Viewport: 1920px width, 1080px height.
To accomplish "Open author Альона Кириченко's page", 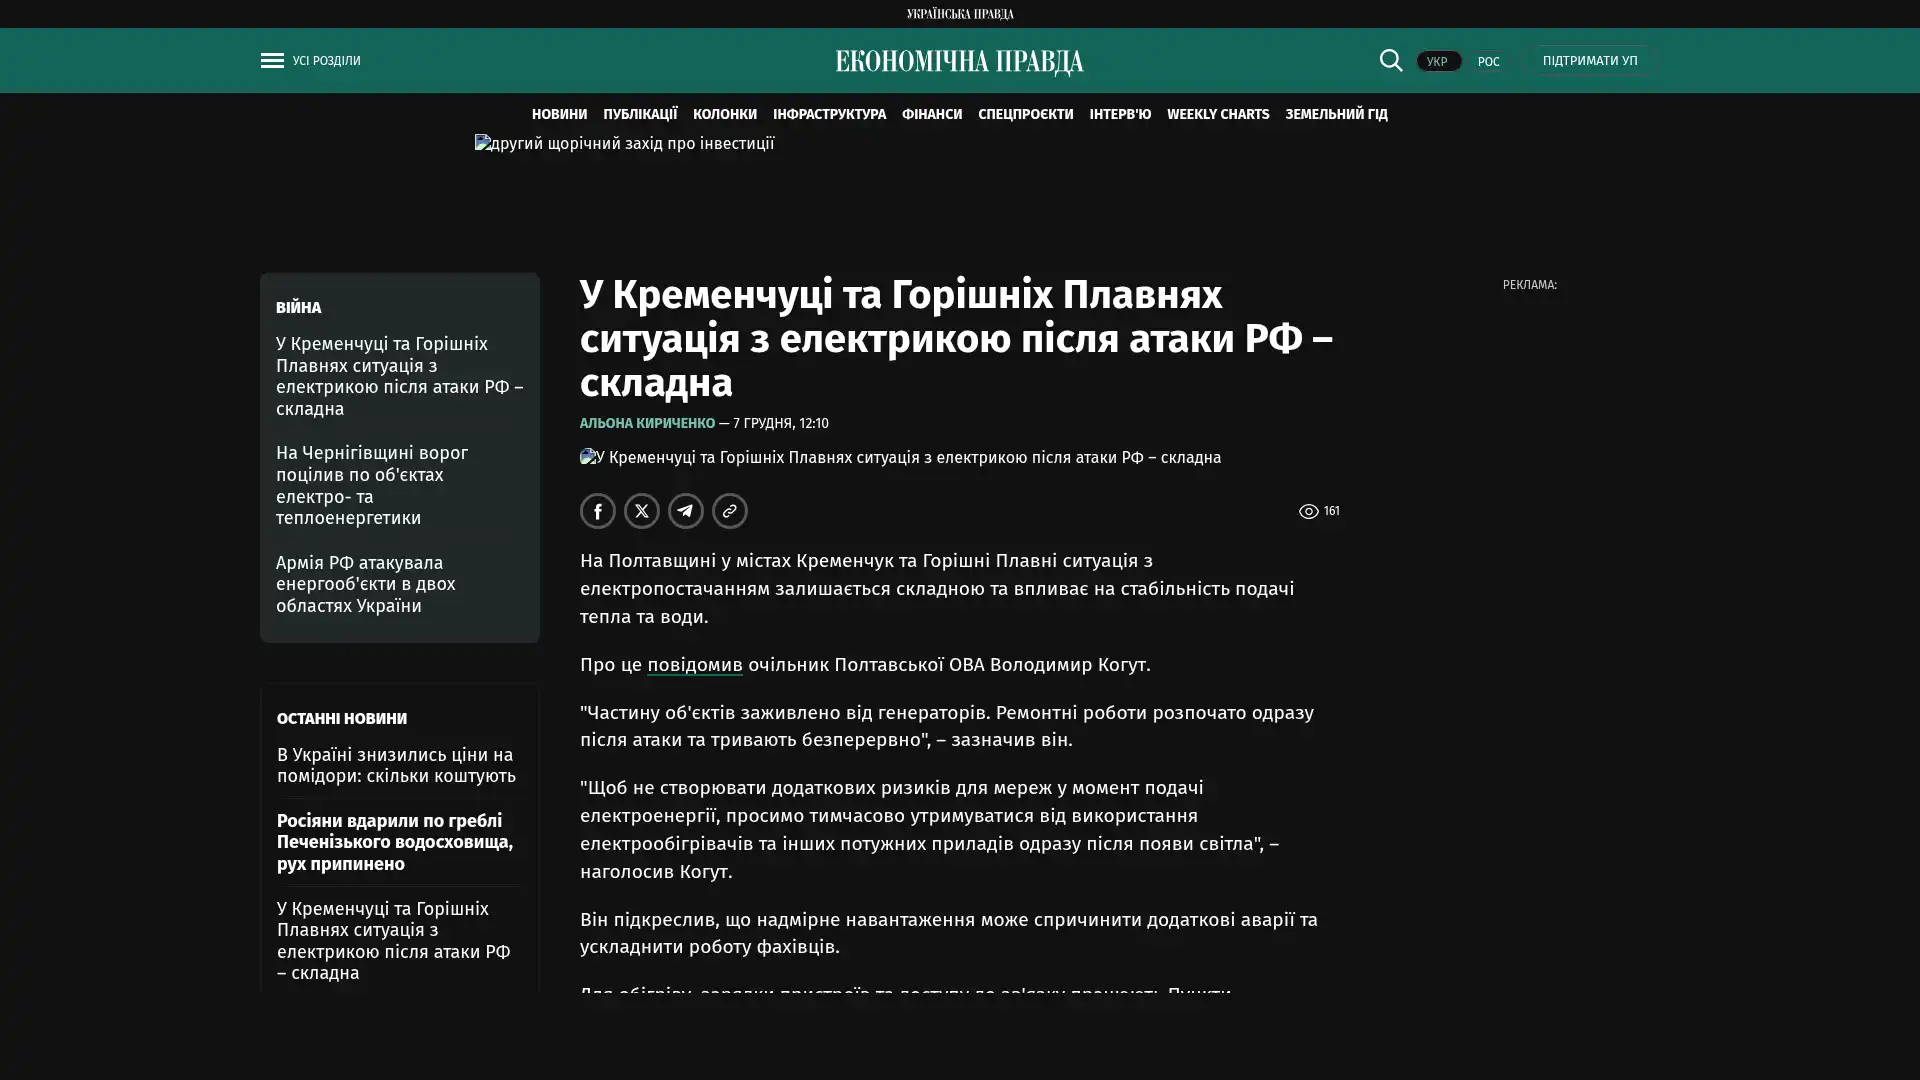I will tap(647, 423).
